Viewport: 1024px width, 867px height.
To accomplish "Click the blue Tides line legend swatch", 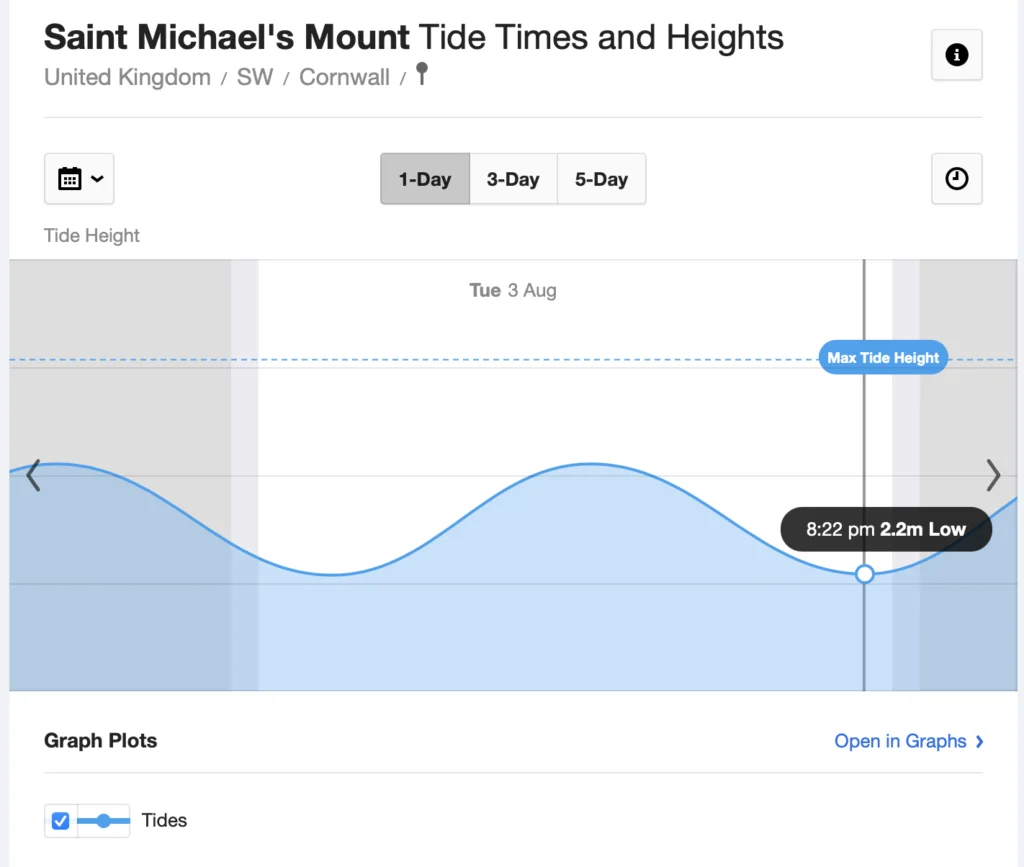I will tap(103, 821).
